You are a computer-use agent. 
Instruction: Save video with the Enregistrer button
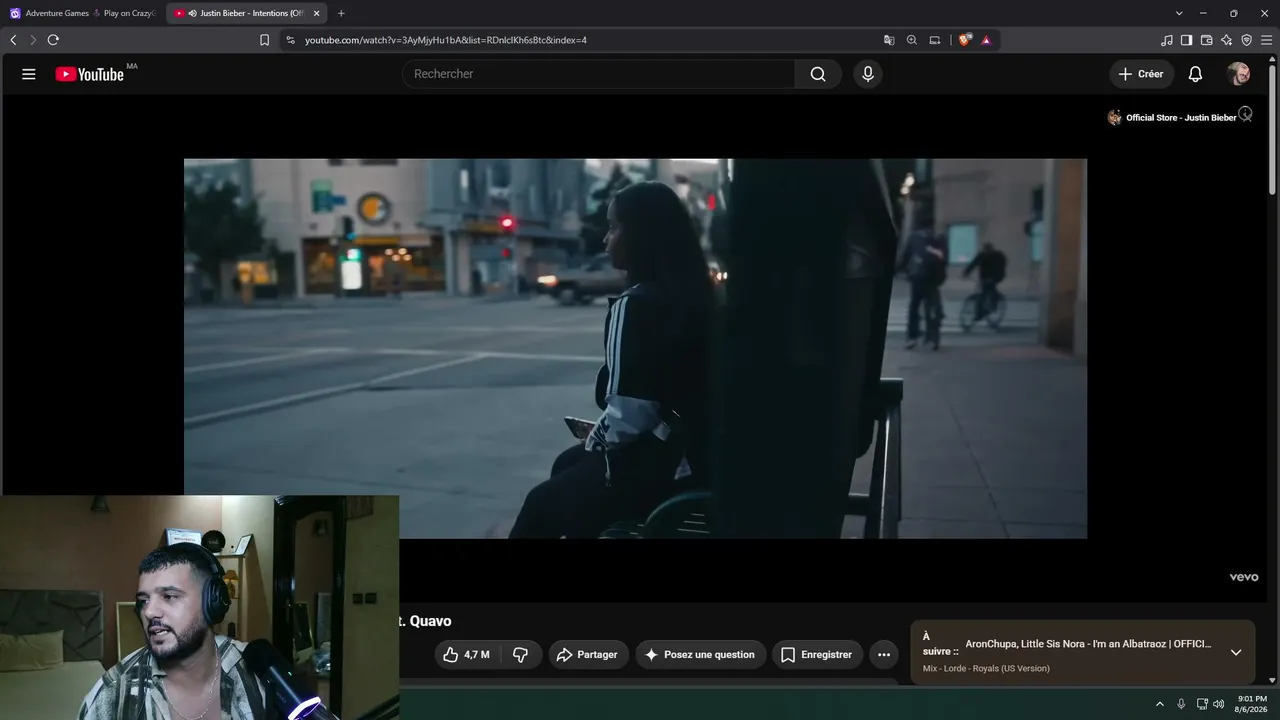point(817,655)
